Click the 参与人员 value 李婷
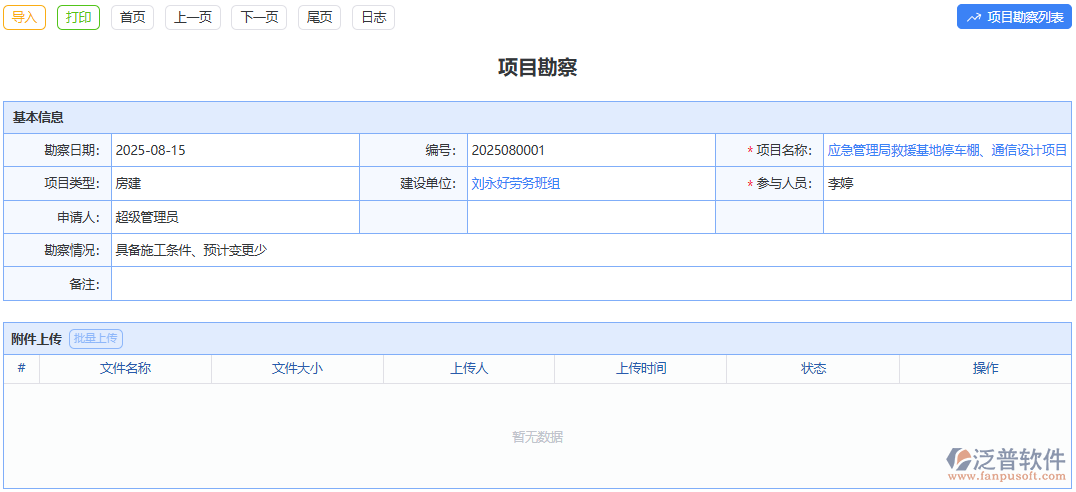The height and width of the screenshot is (492, 1076). click(x=841, y=183)
